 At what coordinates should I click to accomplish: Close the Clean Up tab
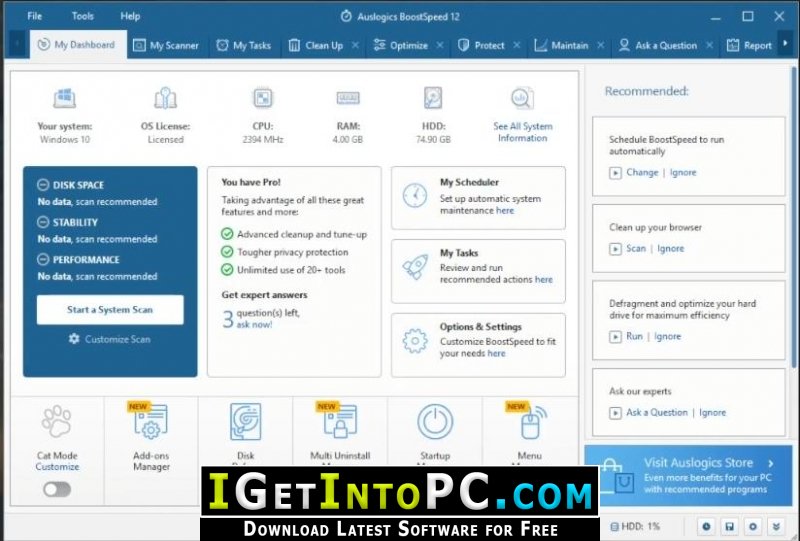tap(356, 45)
